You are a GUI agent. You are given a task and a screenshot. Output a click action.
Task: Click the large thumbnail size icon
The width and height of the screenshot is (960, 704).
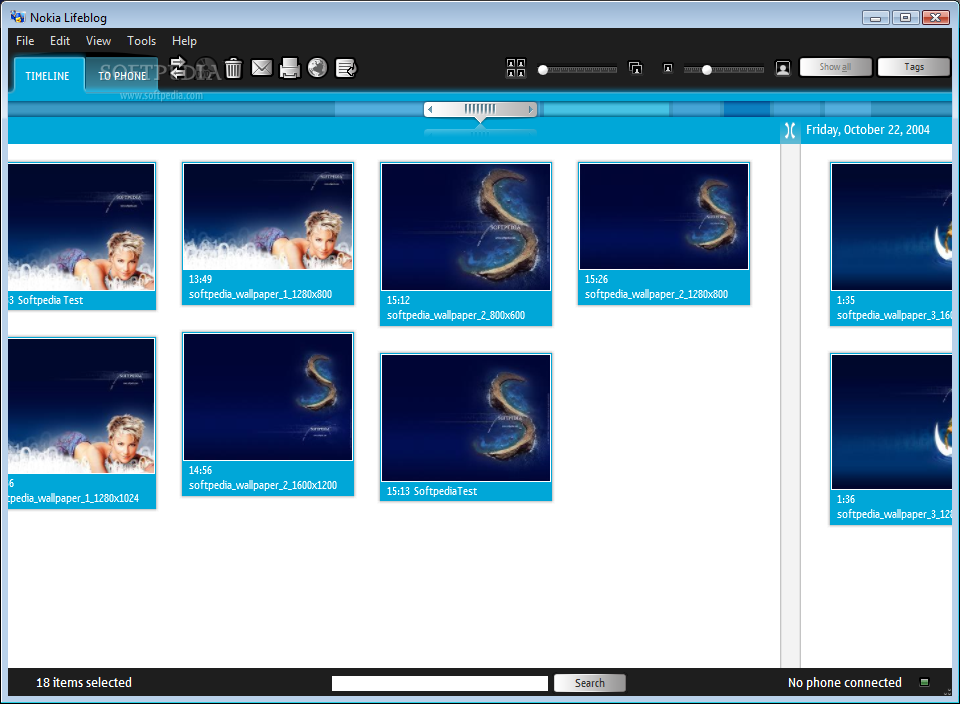[x=782, y=68]
